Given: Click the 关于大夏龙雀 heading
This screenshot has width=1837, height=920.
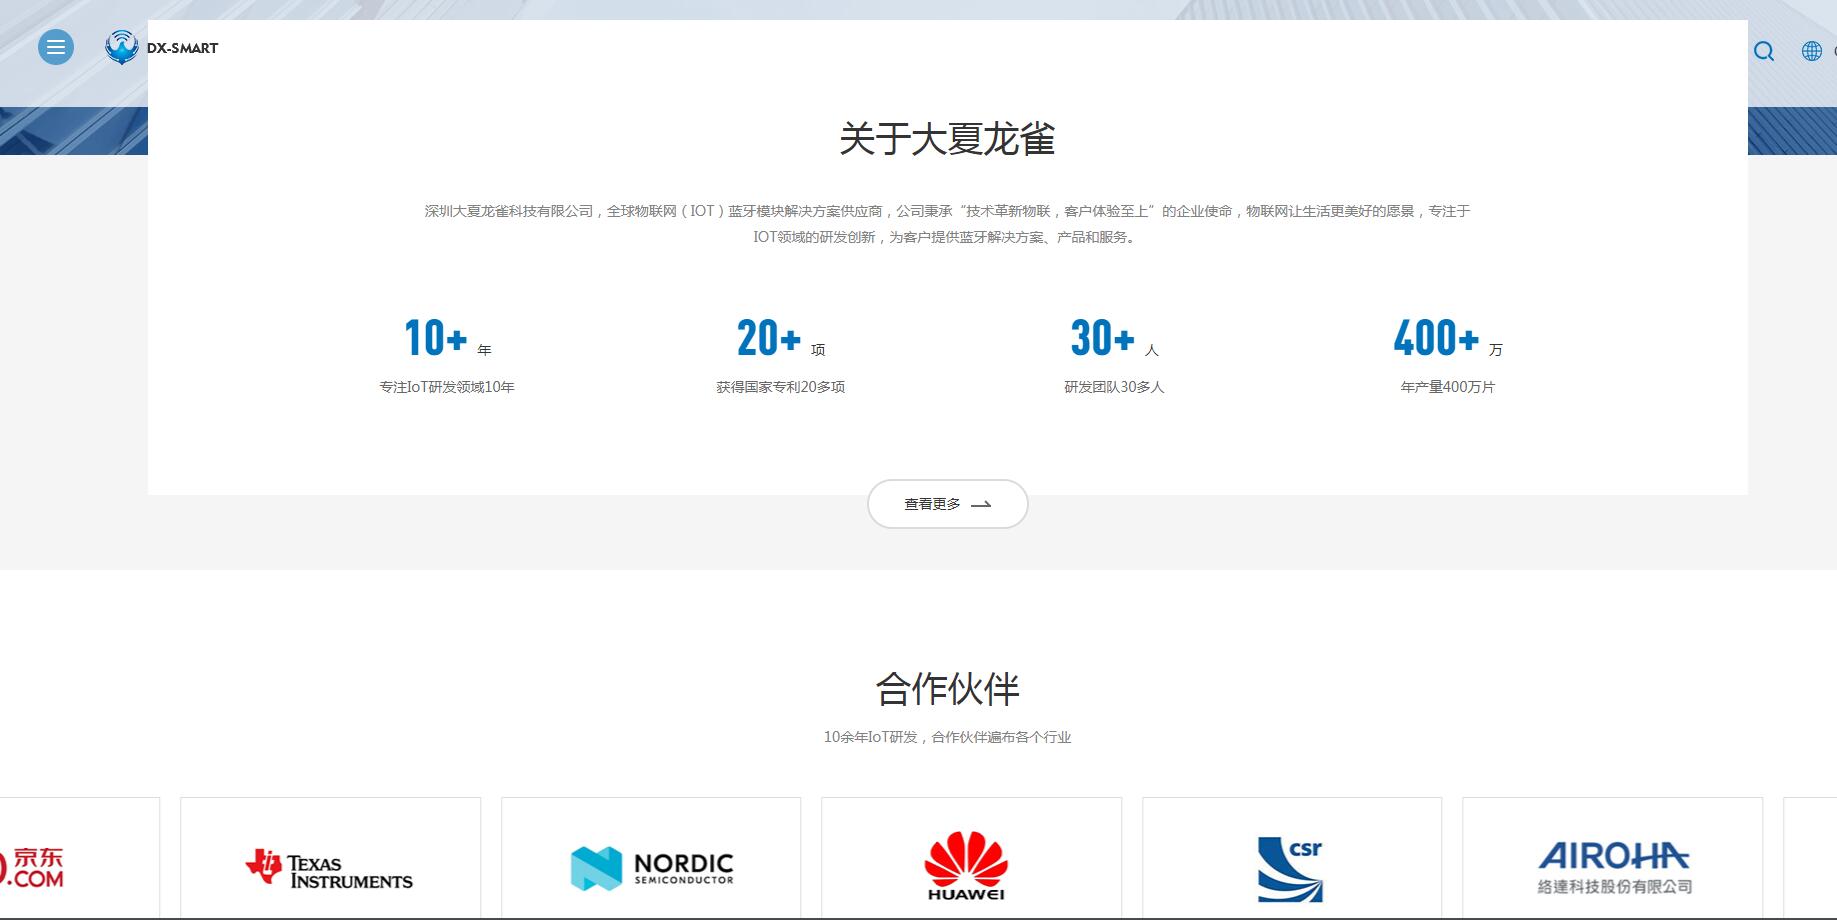Looking at the screenshot, I should (x=947, y=139).
